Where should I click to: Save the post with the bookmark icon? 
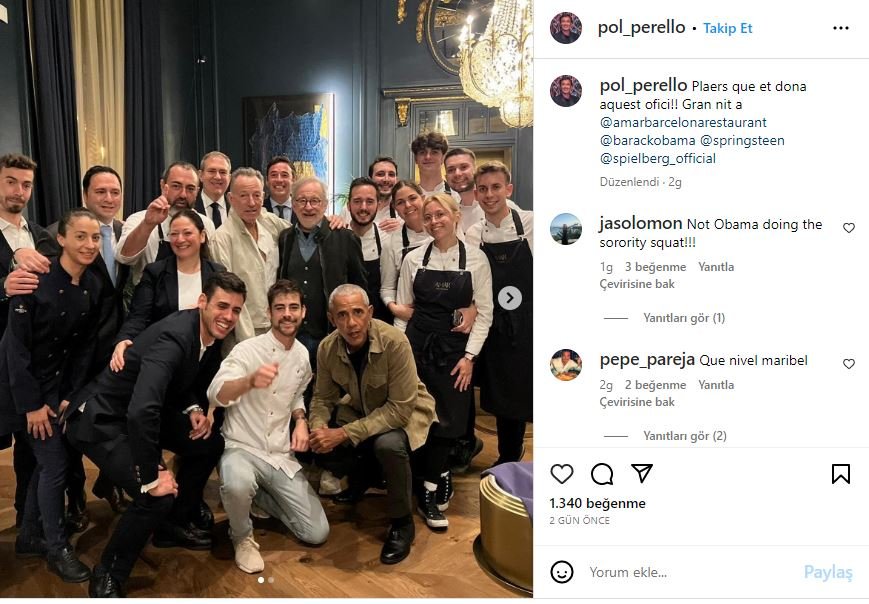pos(840,474)
